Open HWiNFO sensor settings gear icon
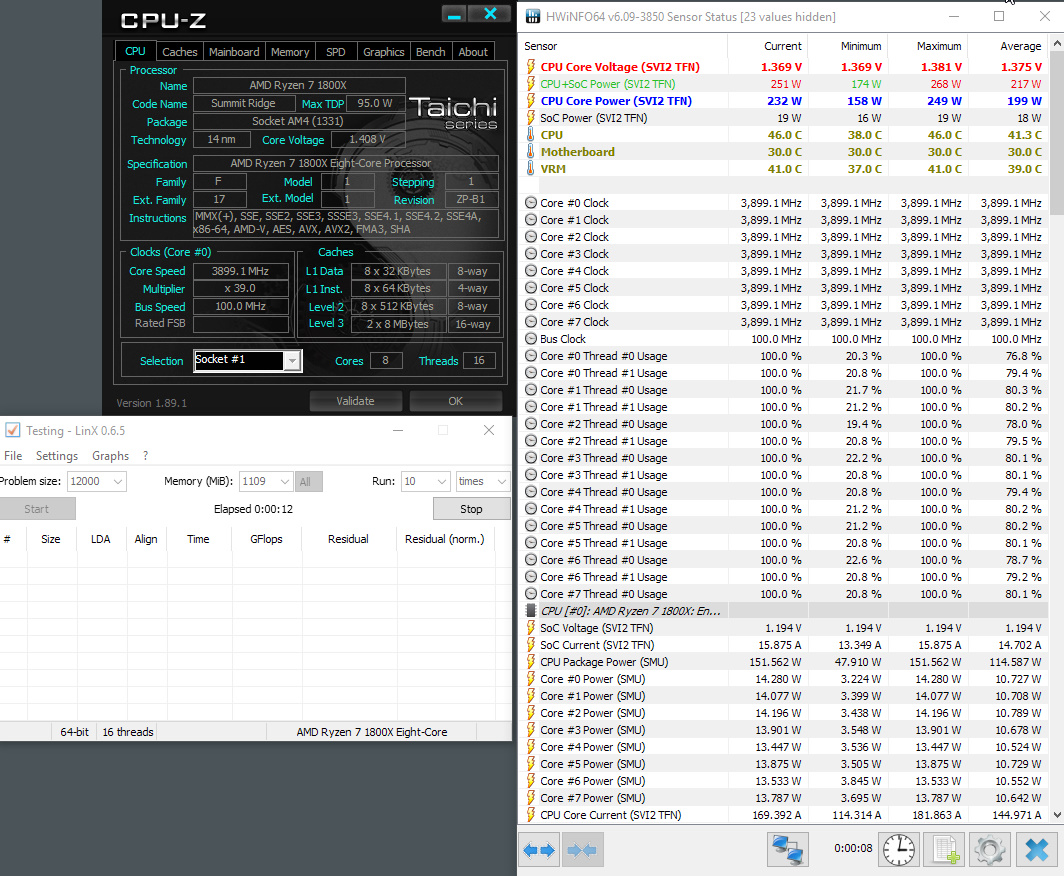The width and height of the screenshot is (1064, 876). pyautogui.click(x=989, y=850)
